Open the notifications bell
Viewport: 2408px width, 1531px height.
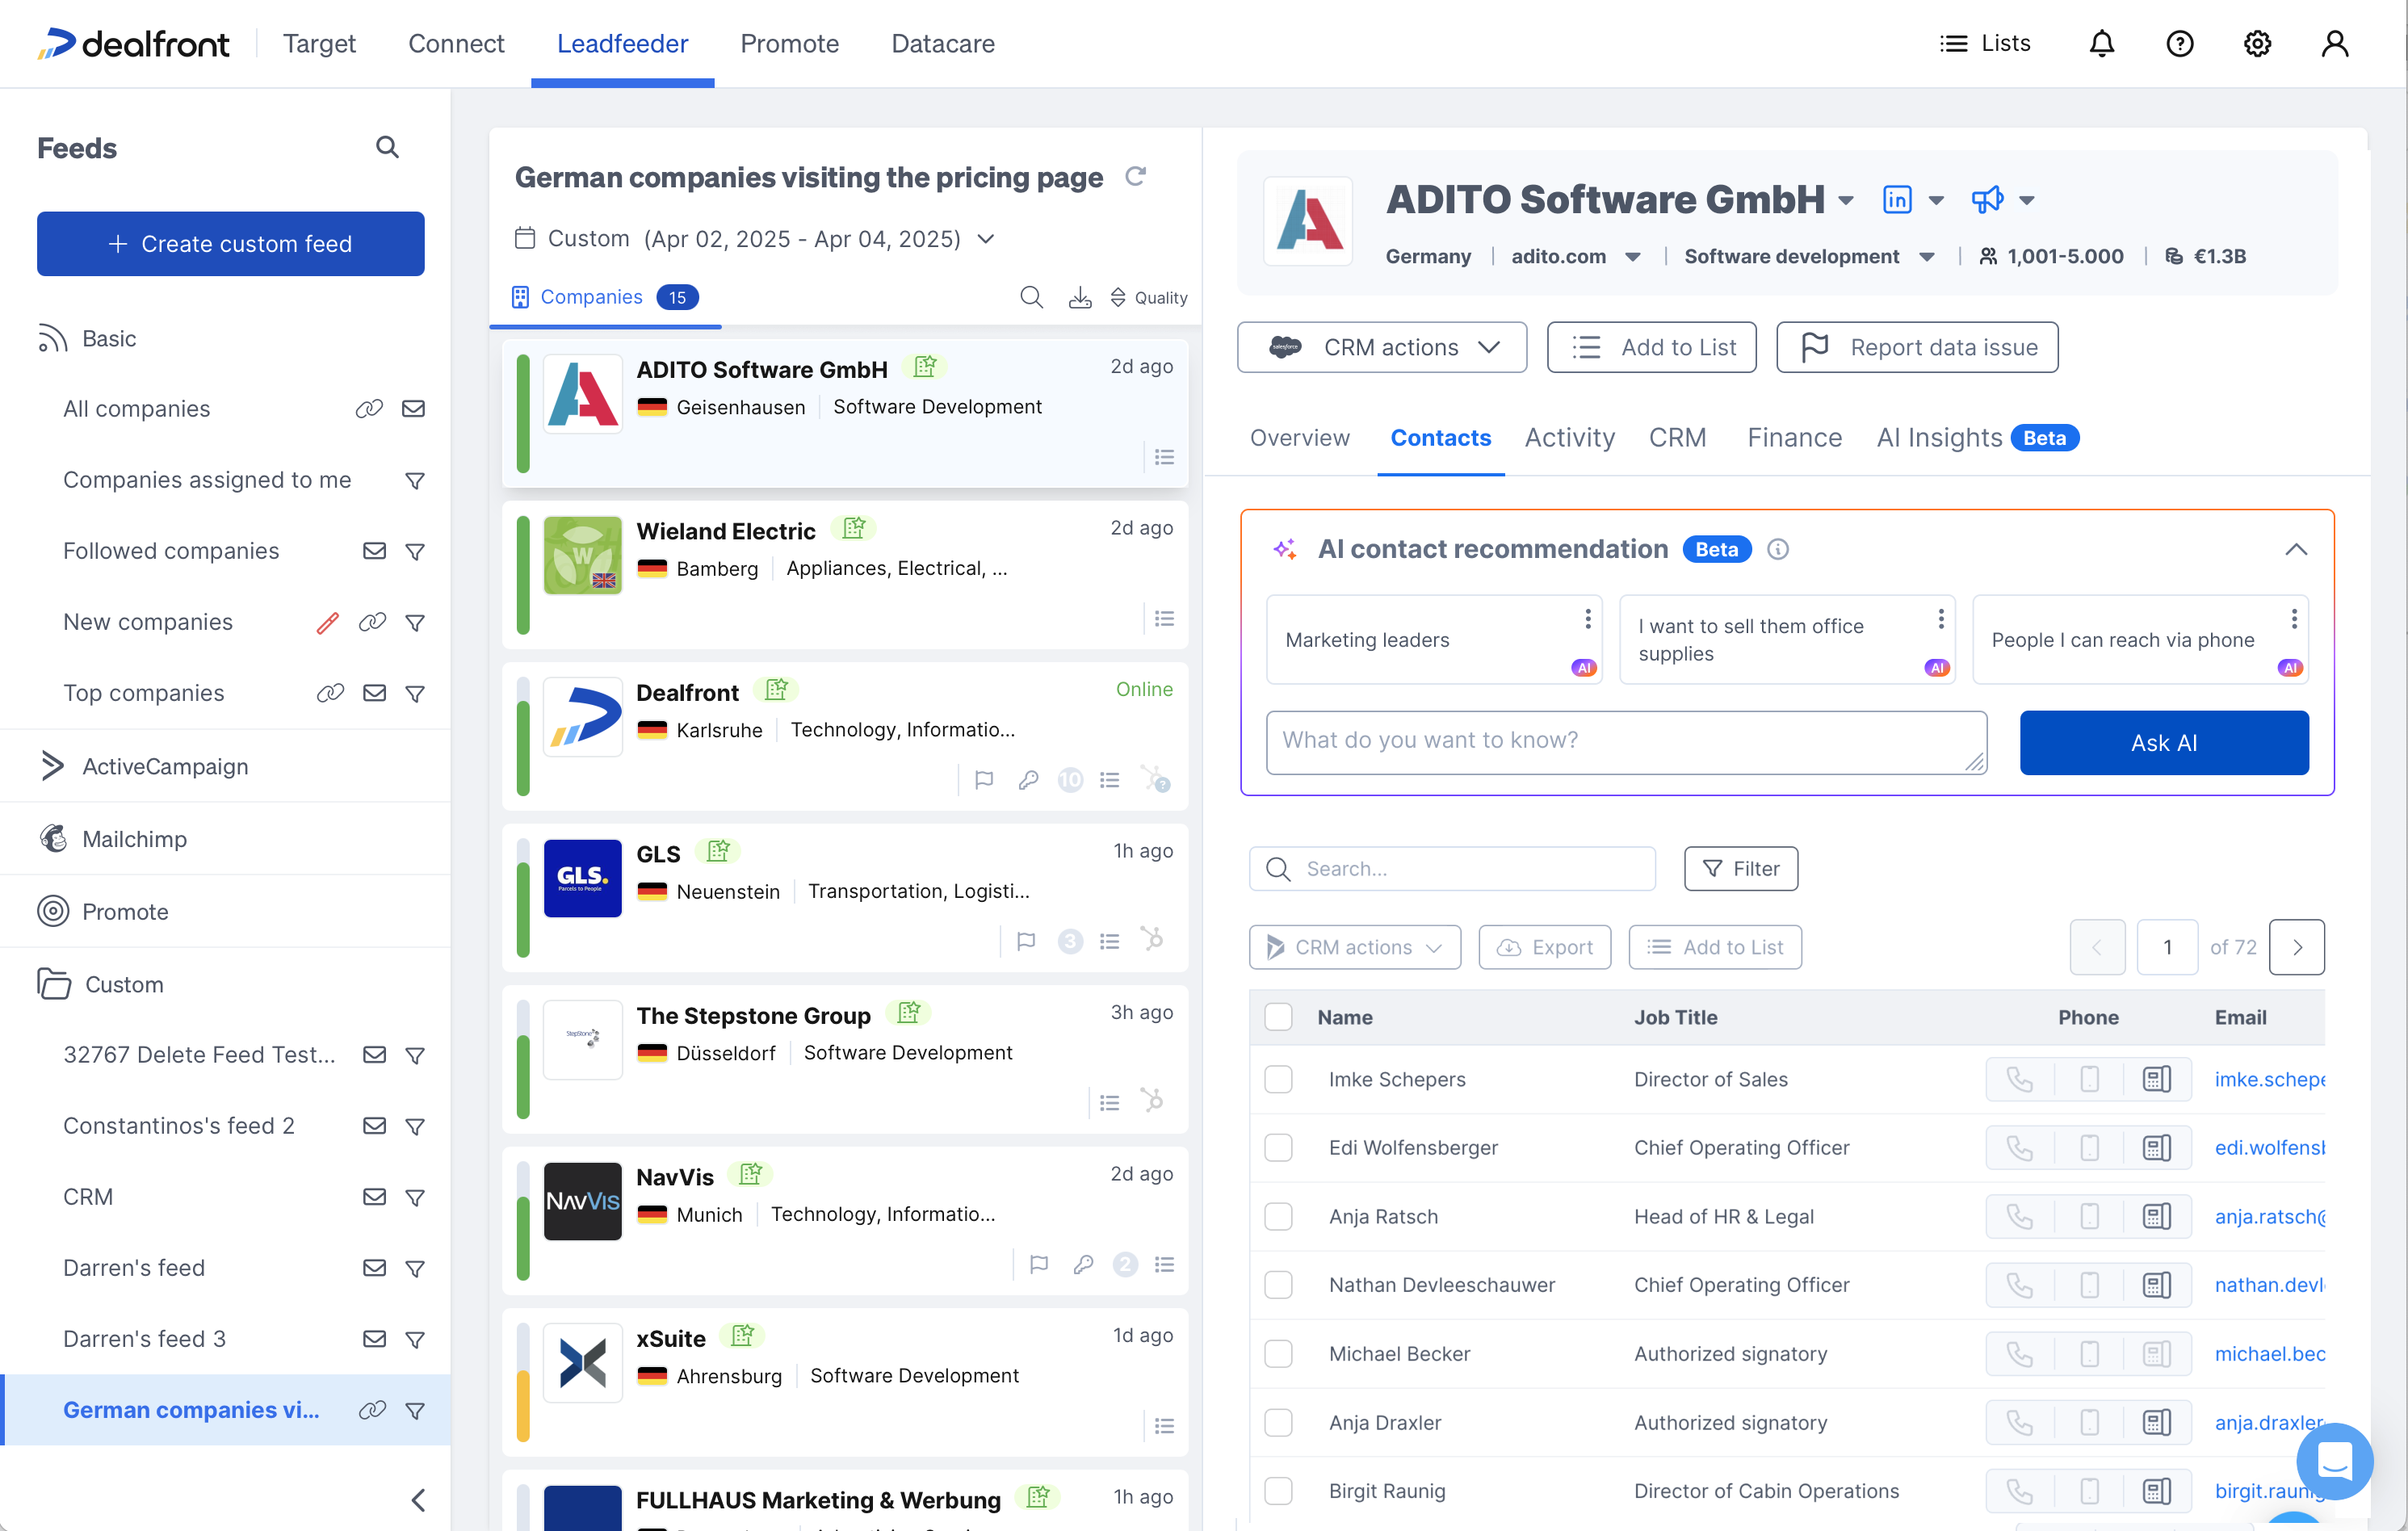(2101, 44)
